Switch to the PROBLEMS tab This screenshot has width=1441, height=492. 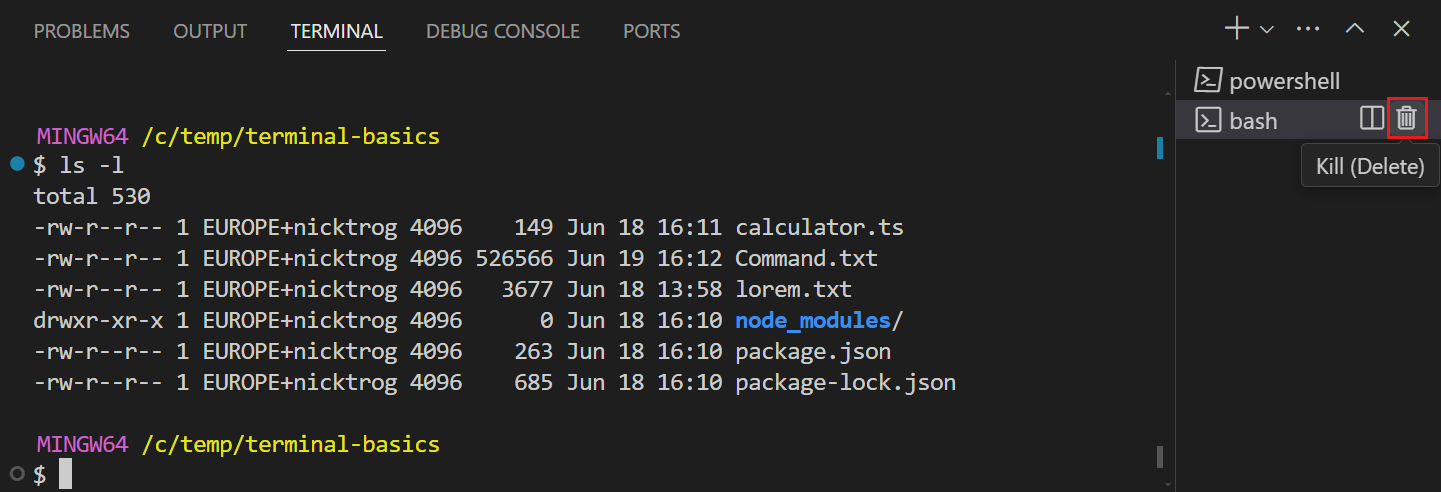82,31
